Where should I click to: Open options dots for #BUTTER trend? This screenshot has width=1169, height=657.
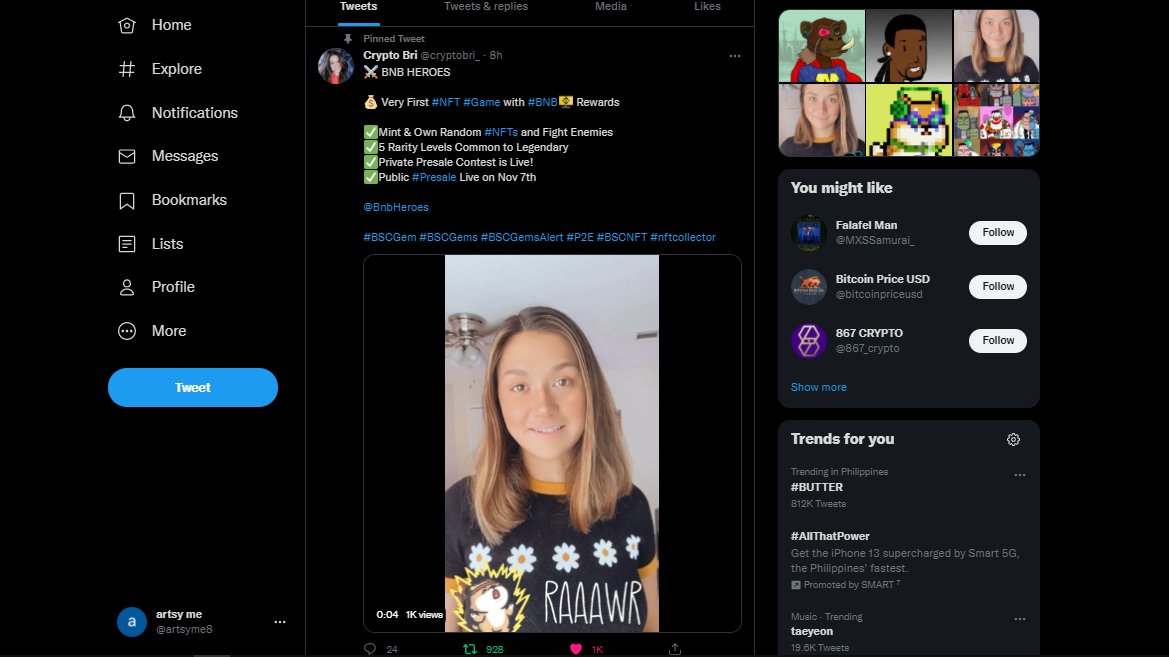click(x=1020, y=475)
